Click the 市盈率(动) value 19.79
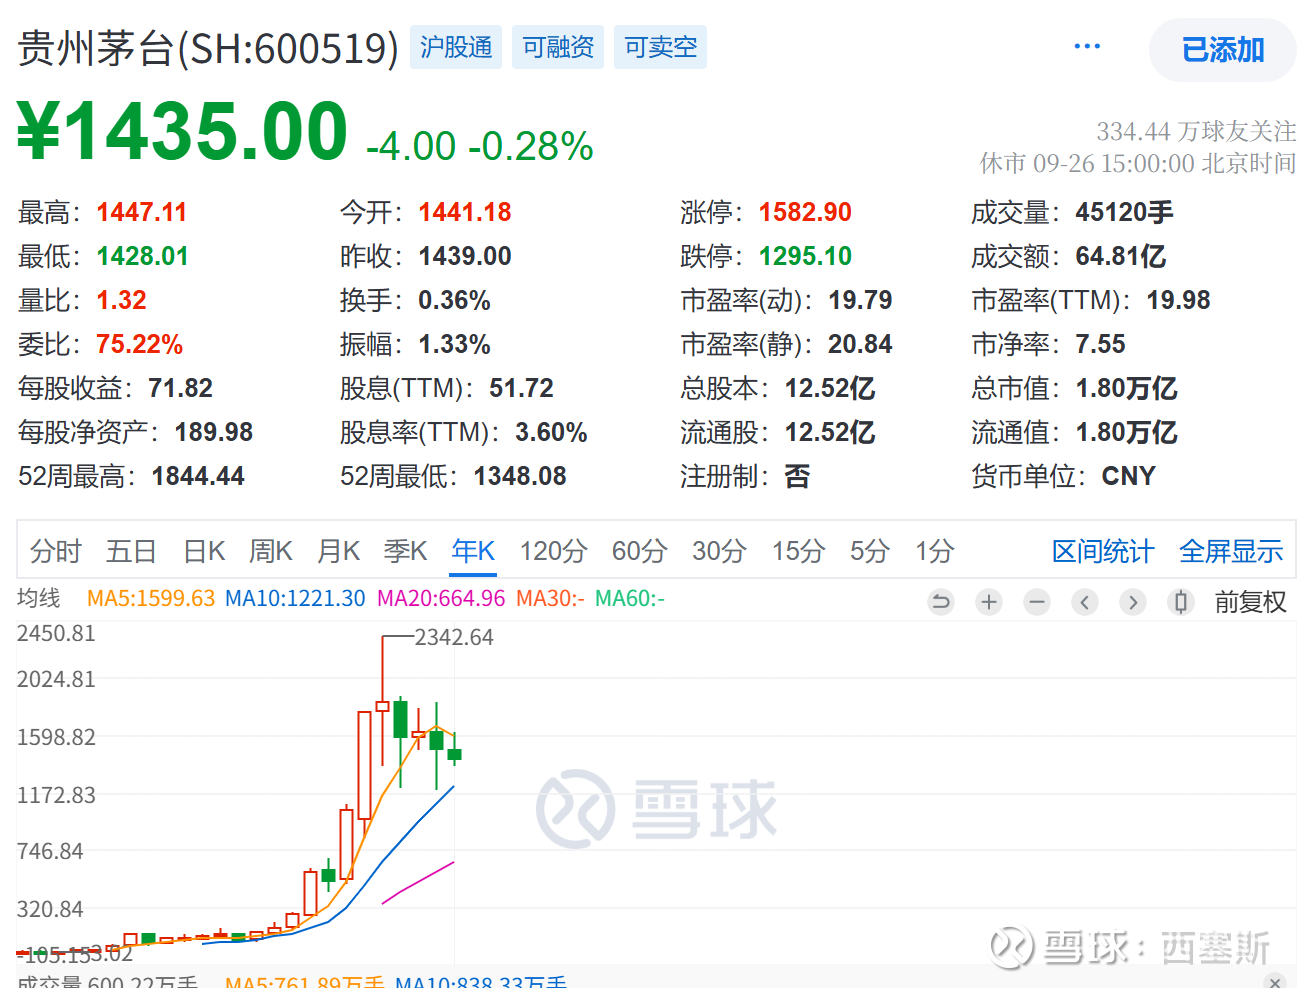1308x988 pixels. [860, 300]
